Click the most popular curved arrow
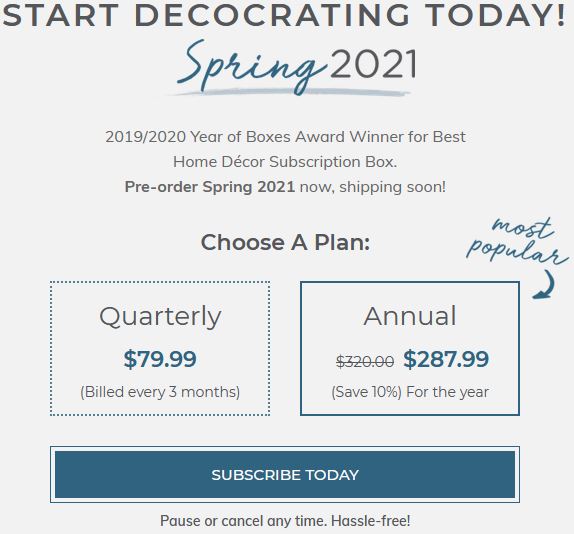The height and width of the screenshot is (534, 574). (544, 285)
